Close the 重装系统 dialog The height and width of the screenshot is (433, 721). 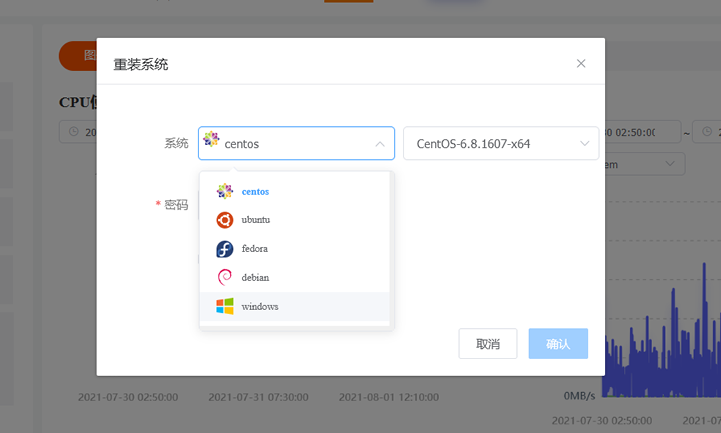[581, 63]
